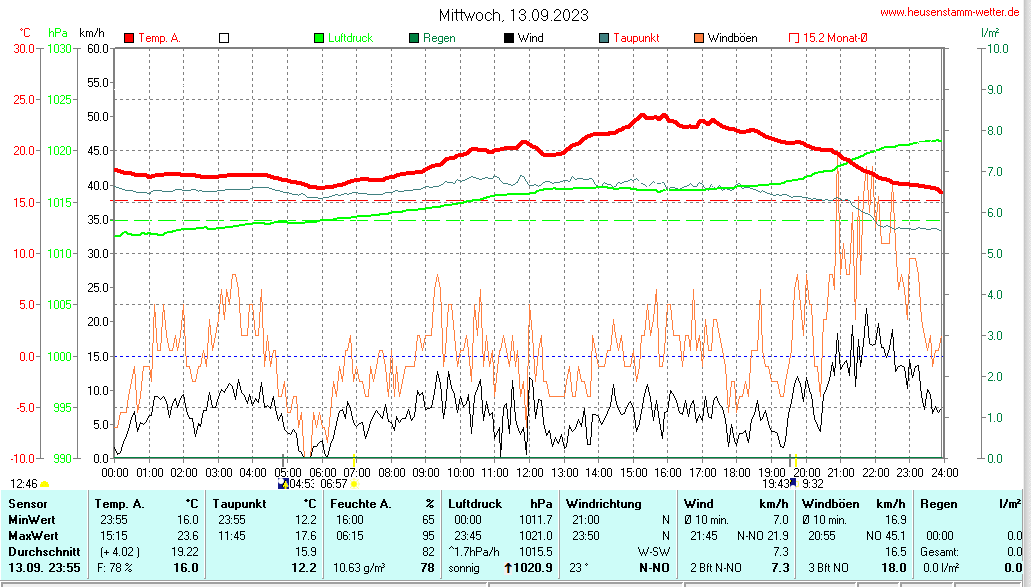Viewport: 1034px width, 587px height.
Task: Click the upward pressure trend arrow by 1020.9
Action: (507, 568)
